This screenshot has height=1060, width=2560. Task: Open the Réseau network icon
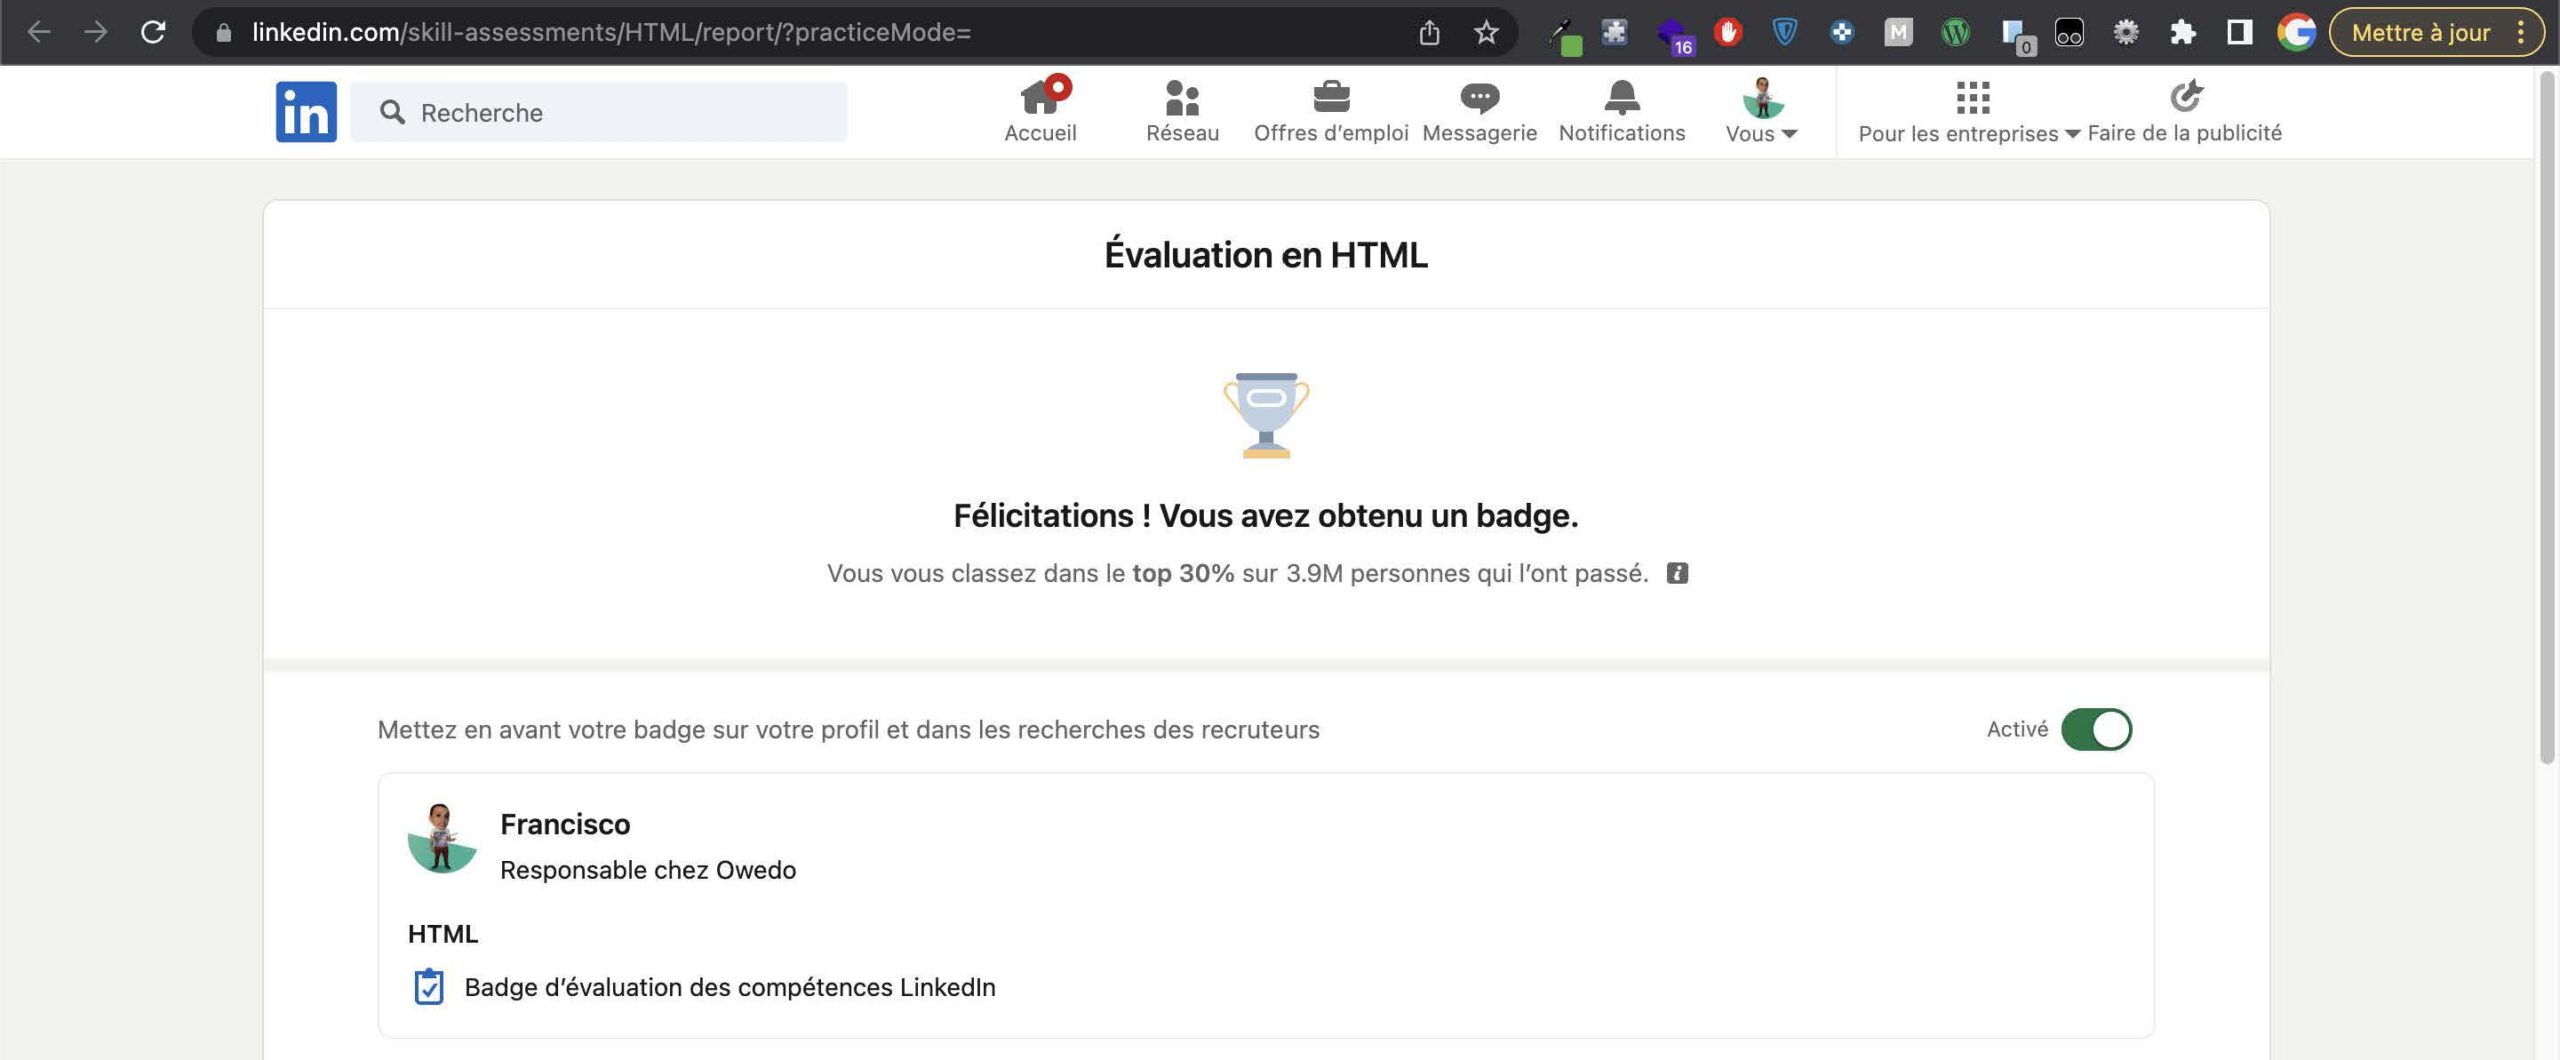1182,98
